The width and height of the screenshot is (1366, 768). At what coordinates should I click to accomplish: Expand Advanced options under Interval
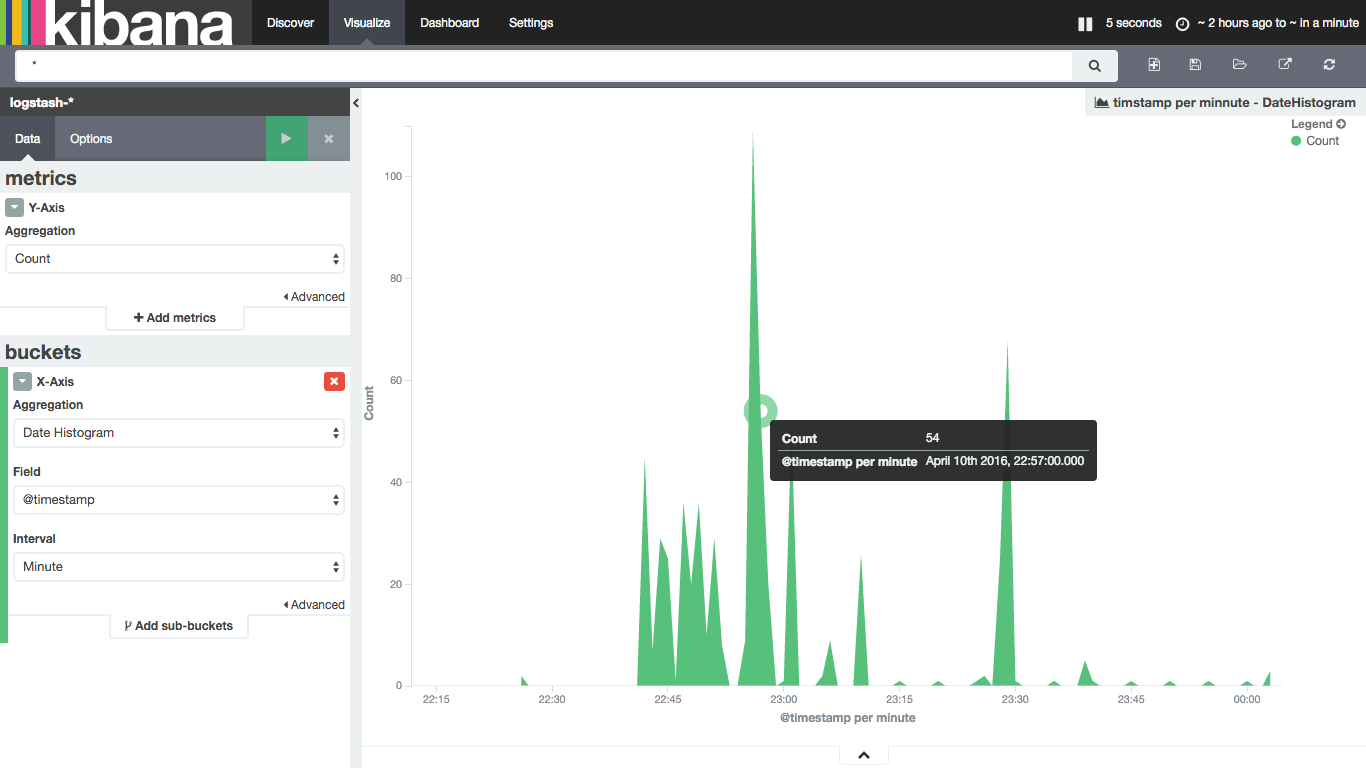pos(317,604)
